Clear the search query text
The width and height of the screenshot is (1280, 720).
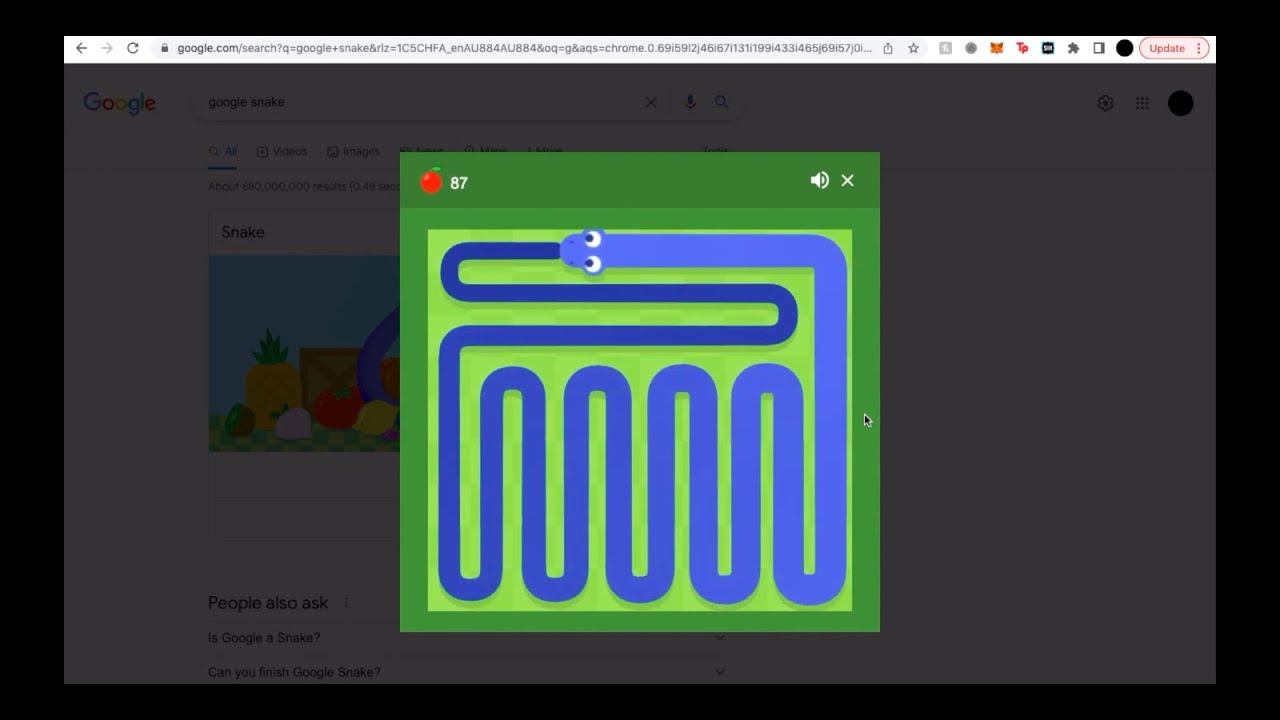(651, 102)
